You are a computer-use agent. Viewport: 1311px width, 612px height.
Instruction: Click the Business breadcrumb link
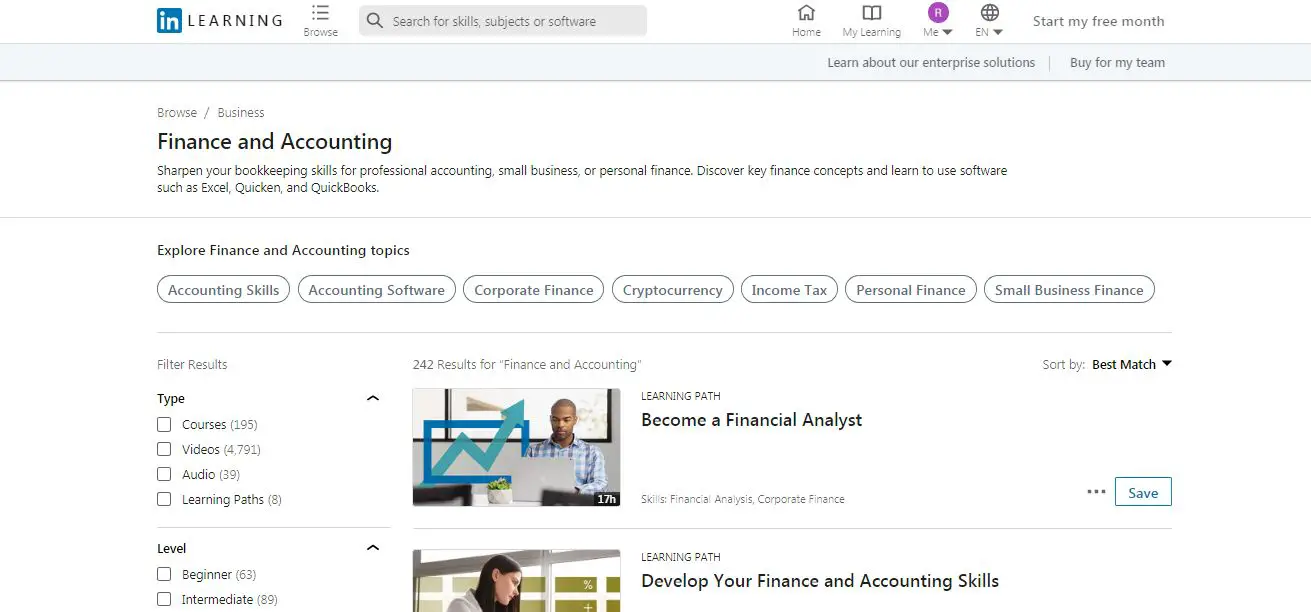(x=241, y=113)
